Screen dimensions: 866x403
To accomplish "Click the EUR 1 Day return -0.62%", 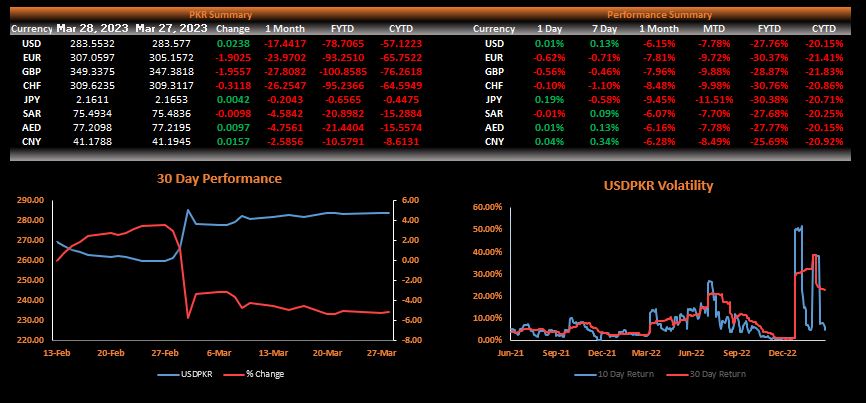I will click(x=549, y=57).
